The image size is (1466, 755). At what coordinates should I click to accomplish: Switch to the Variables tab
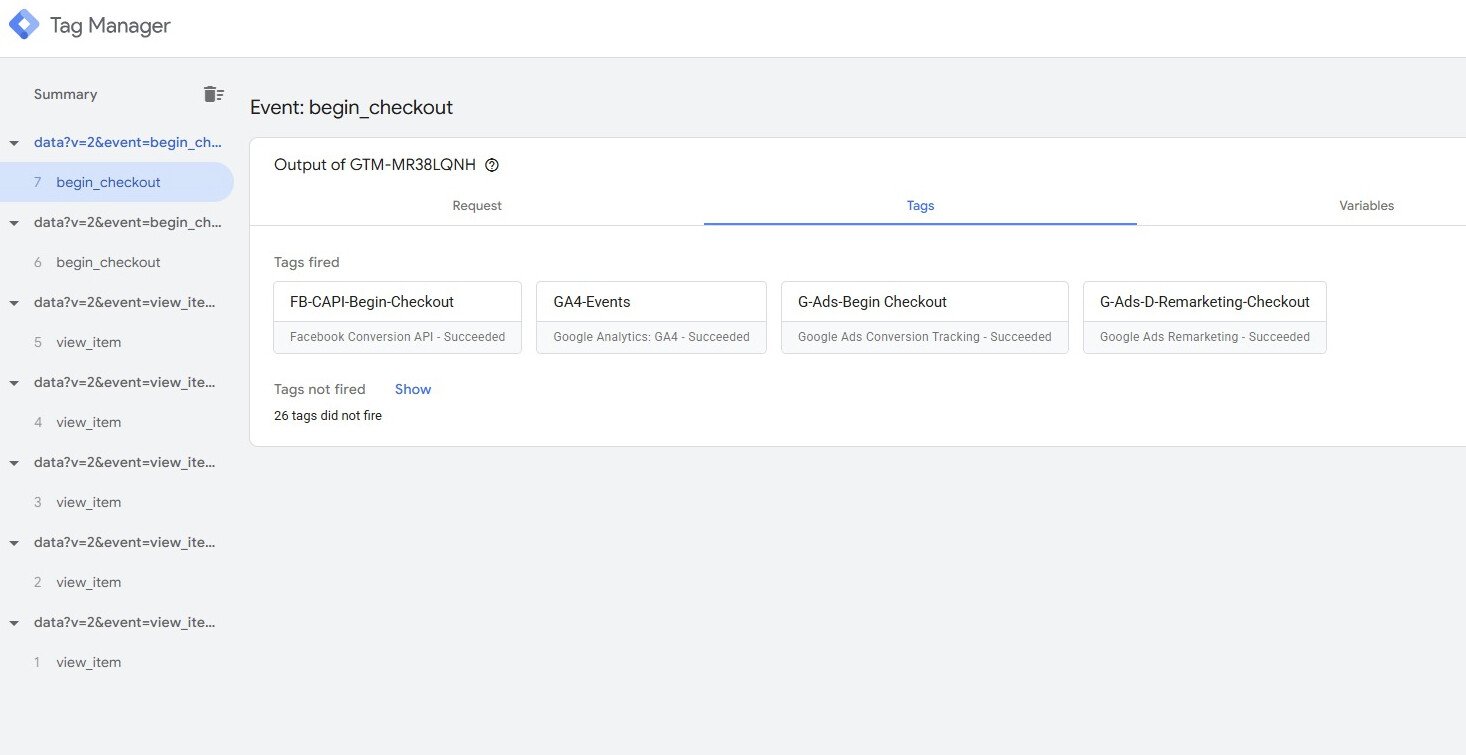point(1366,206)
